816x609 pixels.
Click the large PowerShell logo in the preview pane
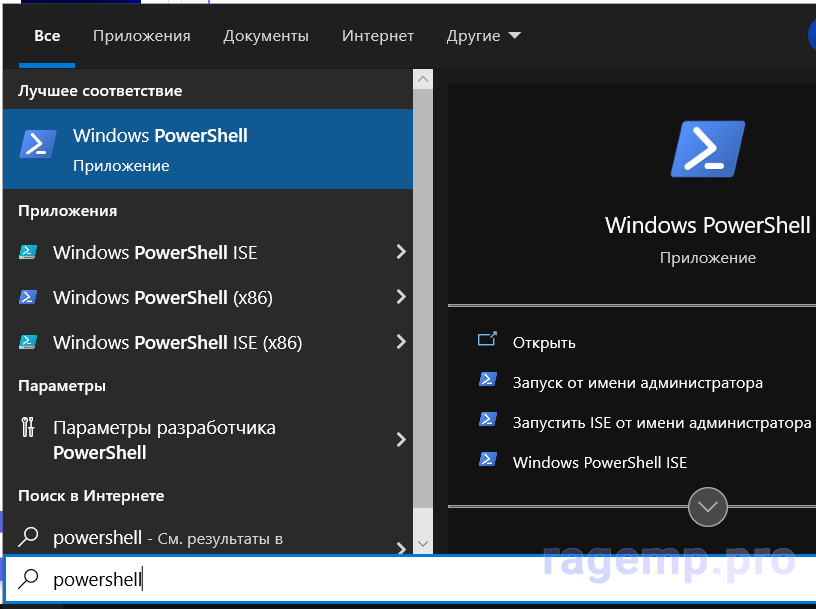tap(707, 149)
